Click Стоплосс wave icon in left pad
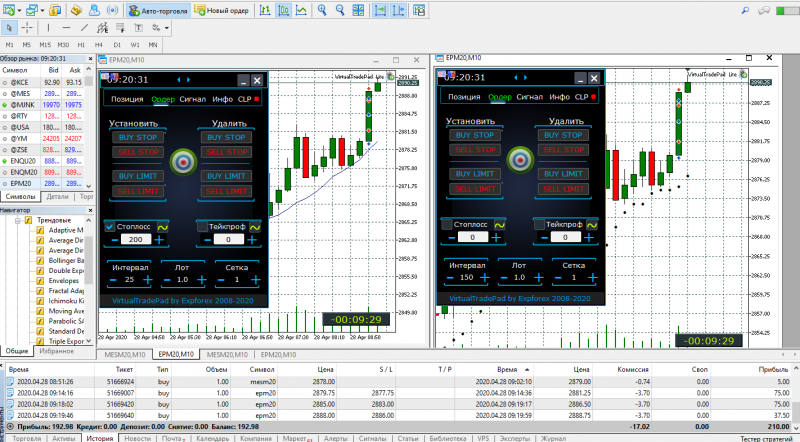Screen dimensions: 800x442 [x=163, y=227]
